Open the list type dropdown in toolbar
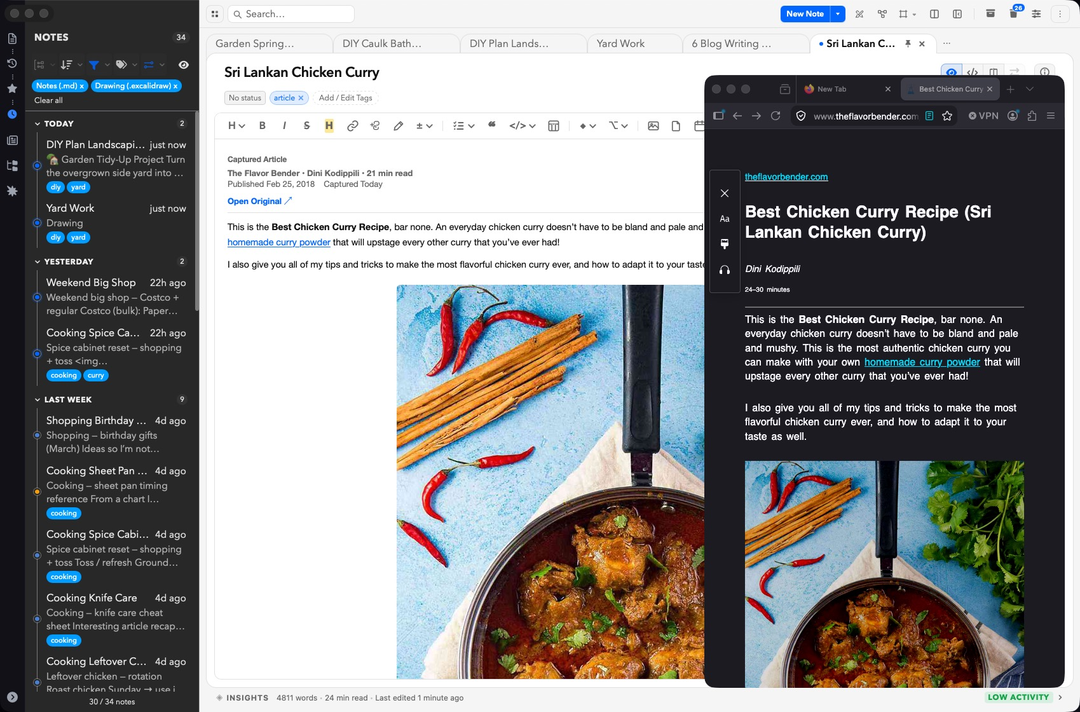 (463, 126)
